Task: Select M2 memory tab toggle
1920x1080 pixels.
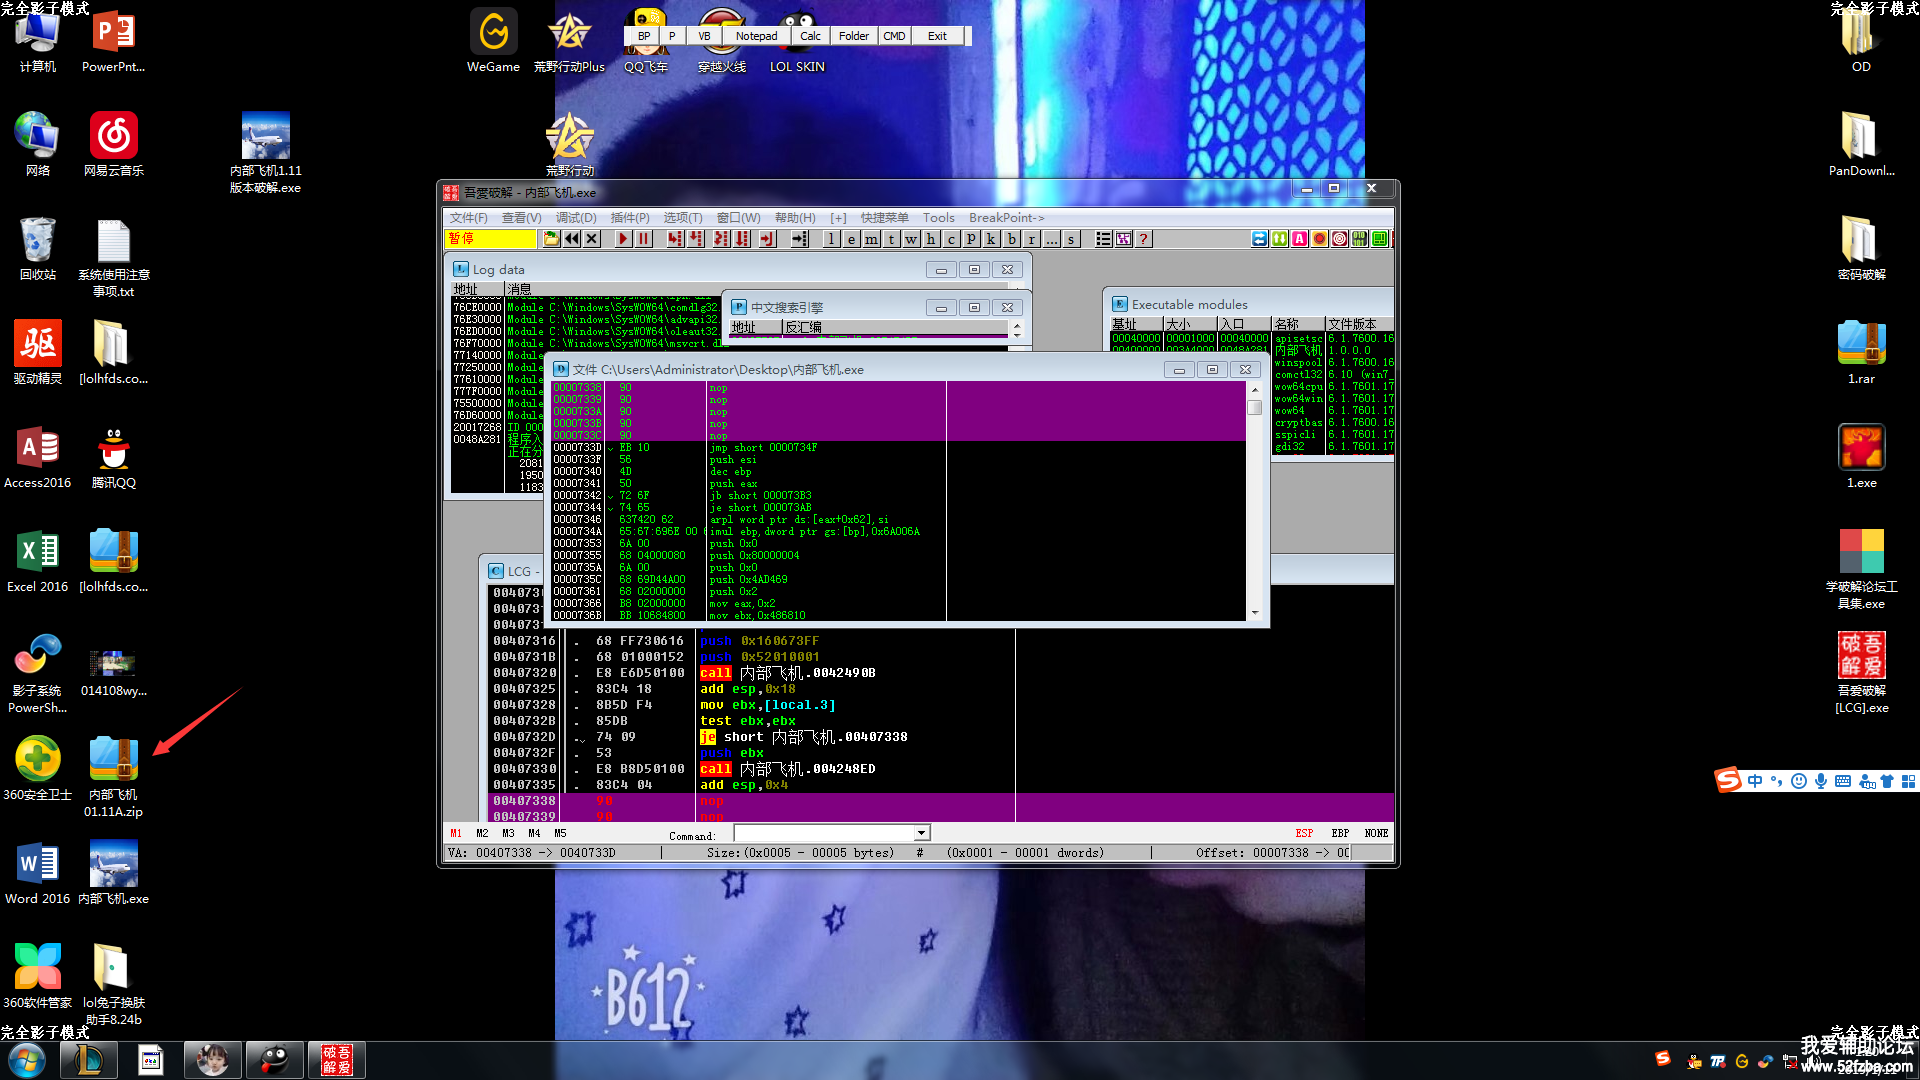Action: click(x=482, y=833)
